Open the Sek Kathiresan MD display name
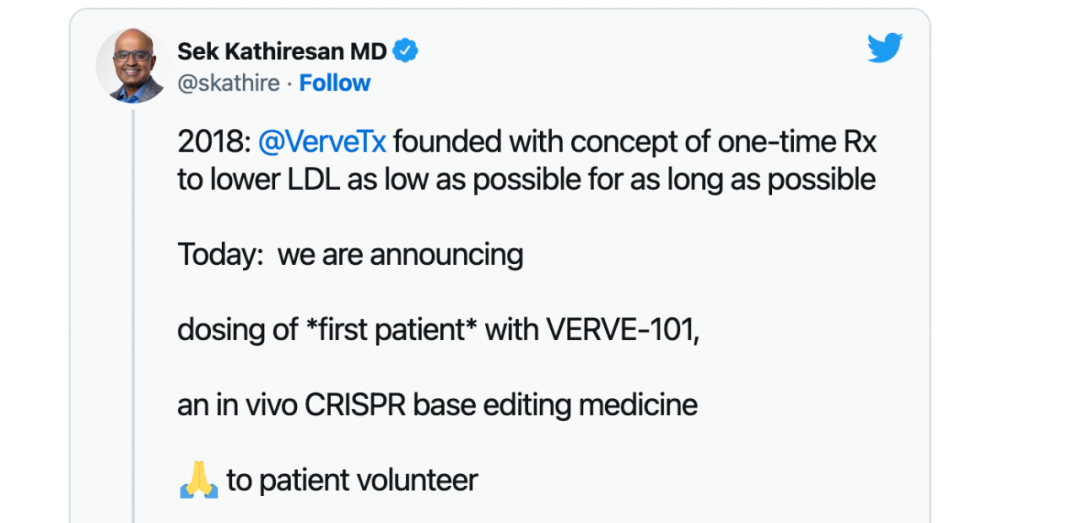The width and height of the screenshot is (1080, 523). (283, 51)
